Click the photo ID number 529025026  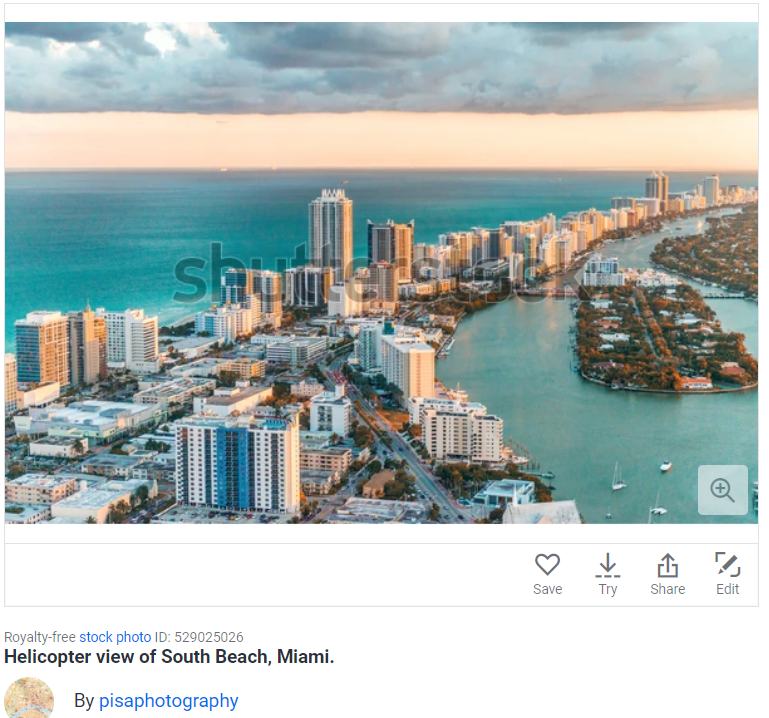click(x=209, y=637)
